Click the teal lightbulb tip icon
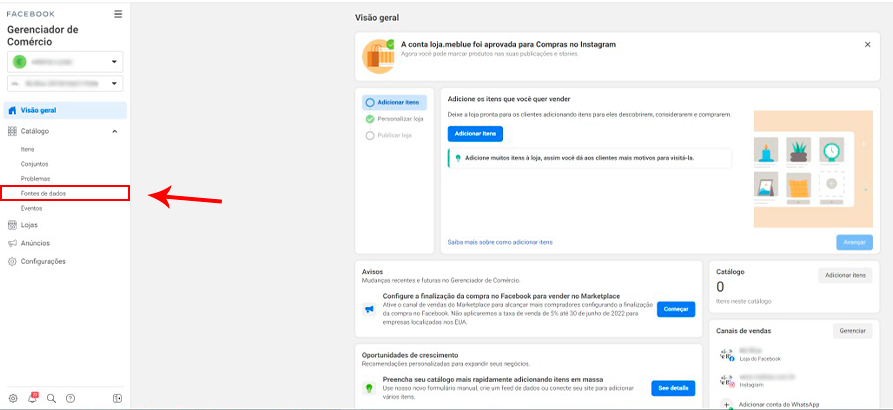 click(457, 158)
